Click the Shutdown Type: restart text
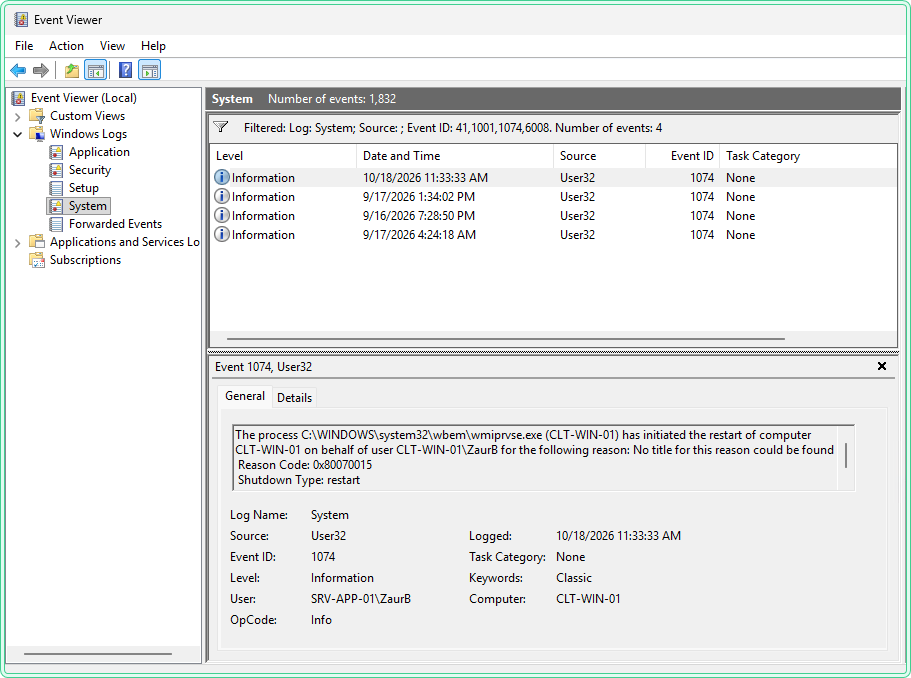This screenshot has width=911, height=678. coord(299,480)
